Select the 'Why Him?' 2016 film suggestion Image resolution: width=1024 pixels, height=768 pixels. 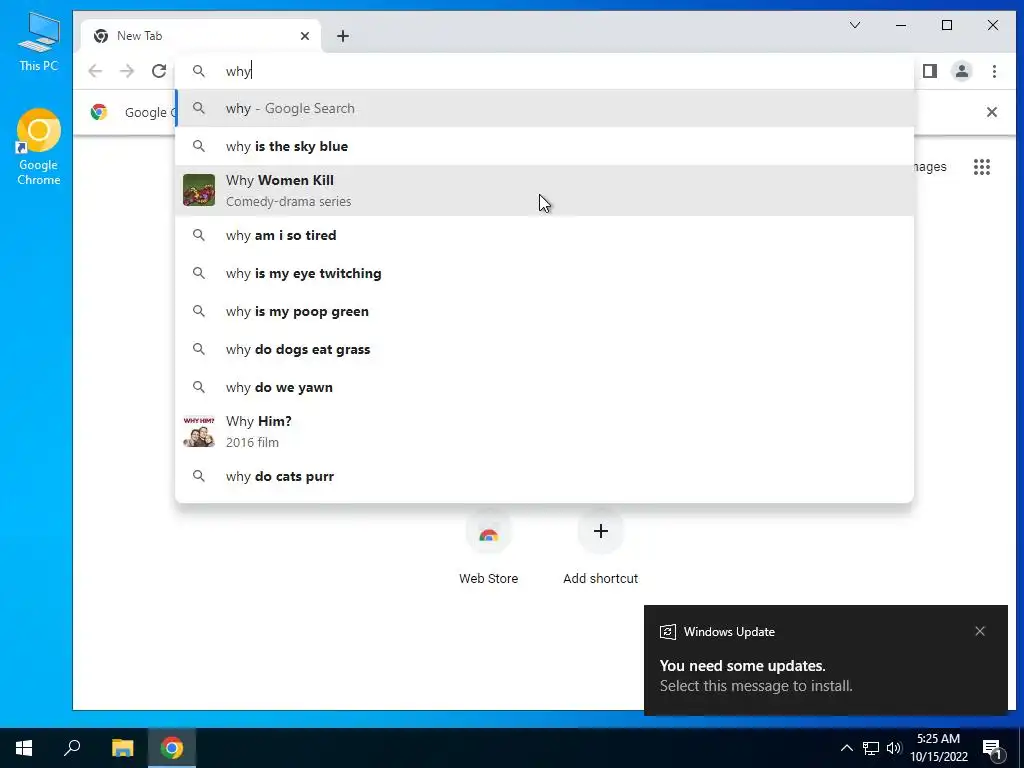pyautogui.click(x=544, y=432)
